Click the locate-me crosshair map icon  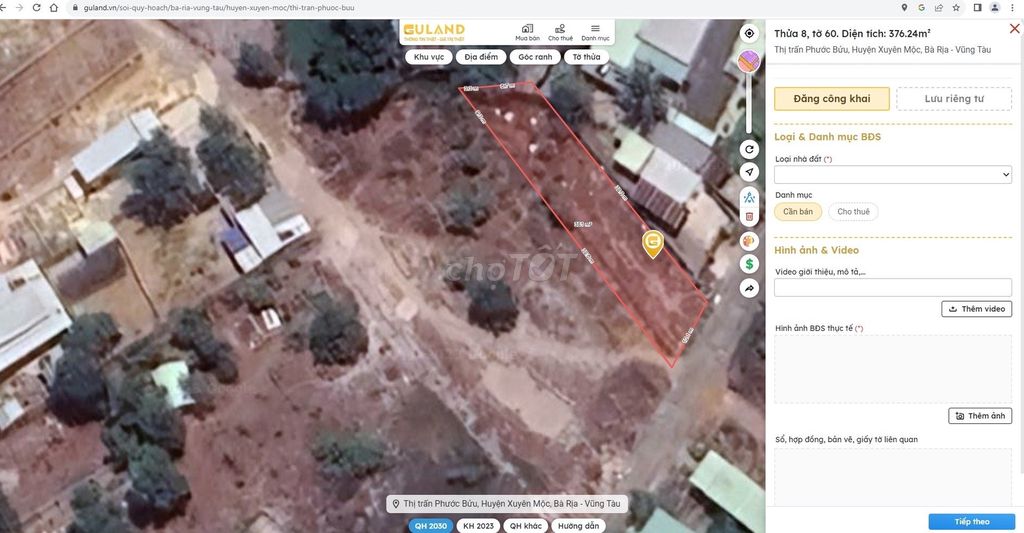tap(749, 33)
